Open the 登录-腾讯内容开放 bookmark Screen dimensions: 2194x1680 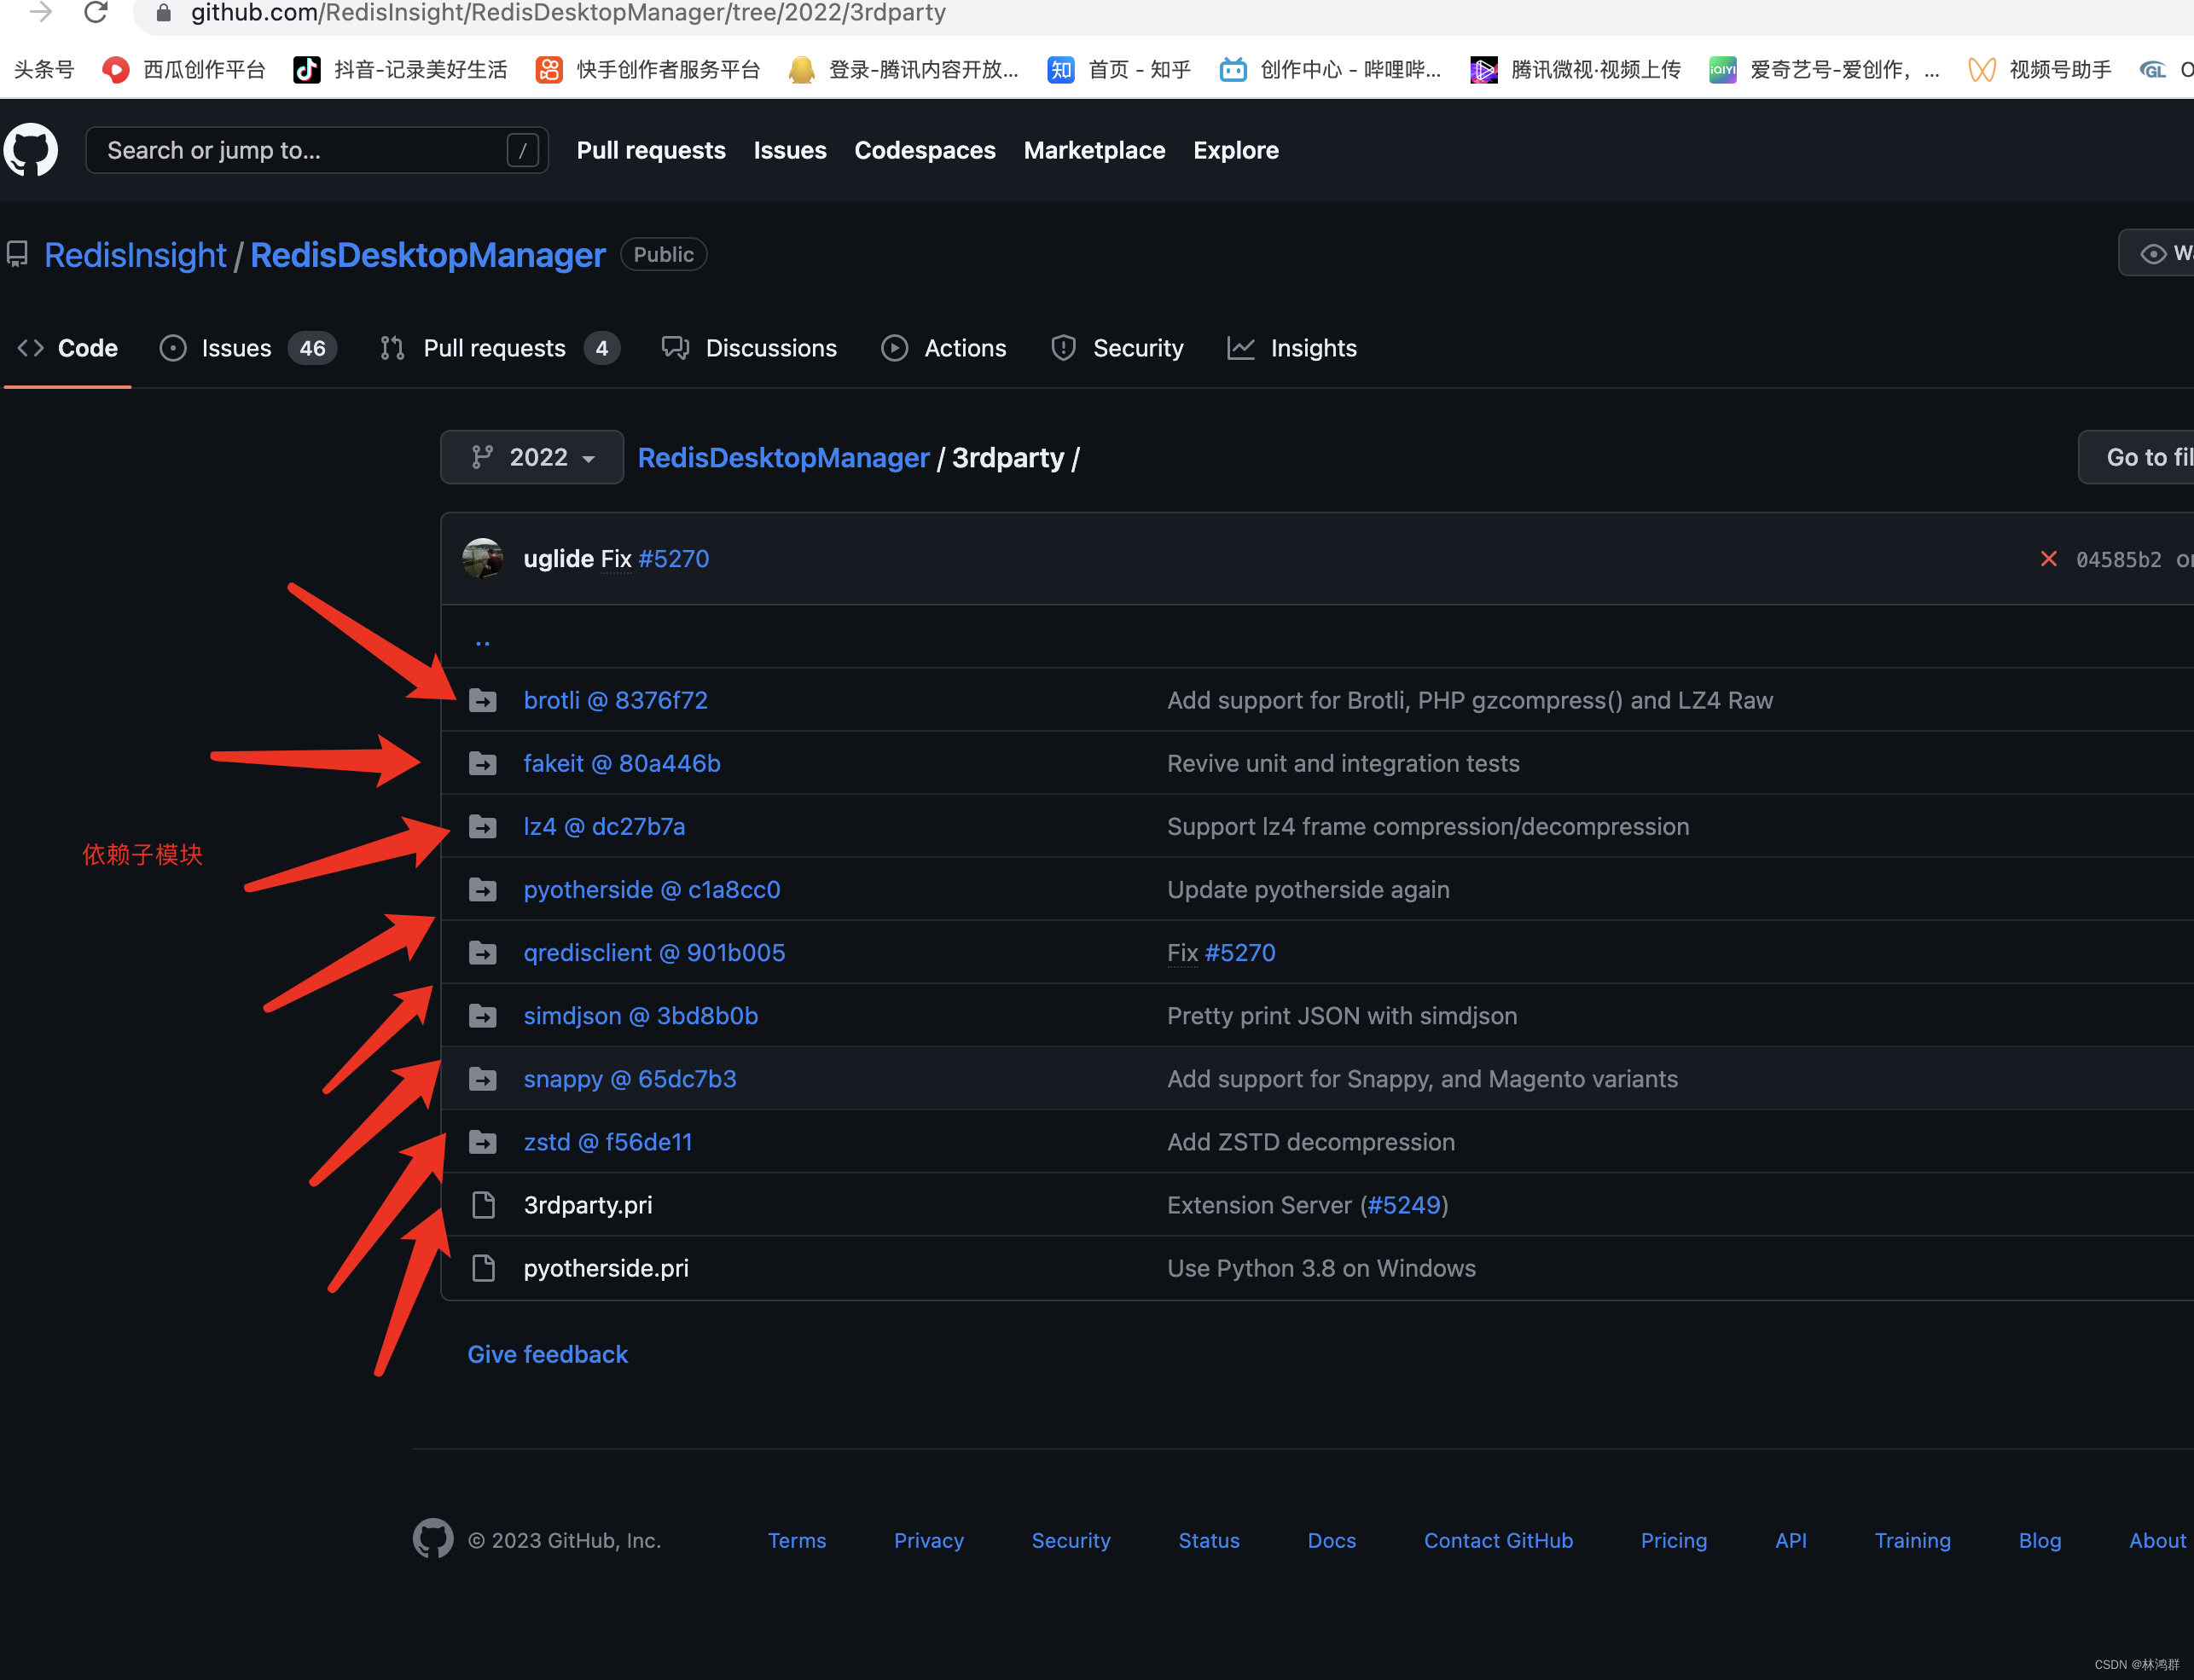903,69
